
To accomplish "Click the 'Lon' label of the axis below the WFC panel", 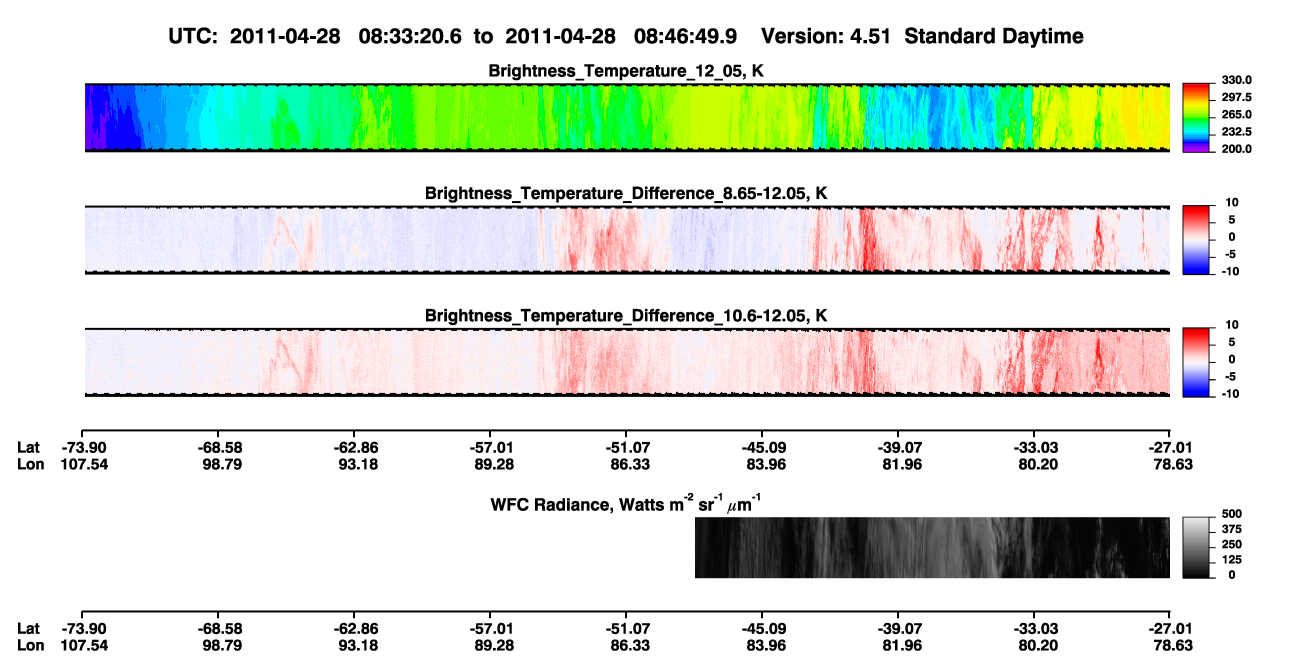I will point(30,646).
